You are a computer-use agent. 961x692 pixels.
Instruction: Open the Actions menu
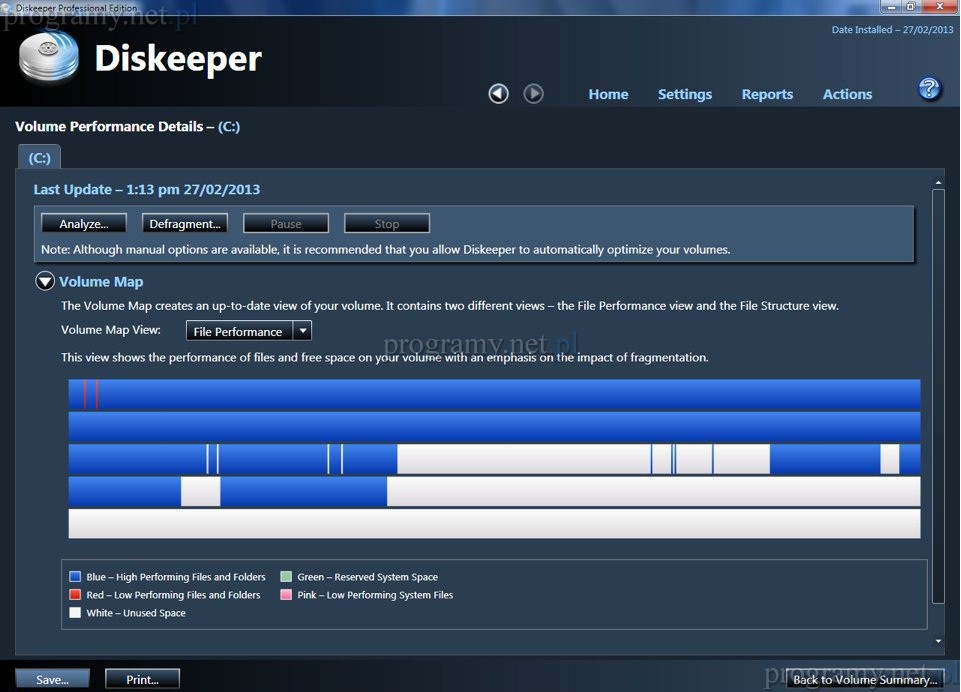point(847,94)
